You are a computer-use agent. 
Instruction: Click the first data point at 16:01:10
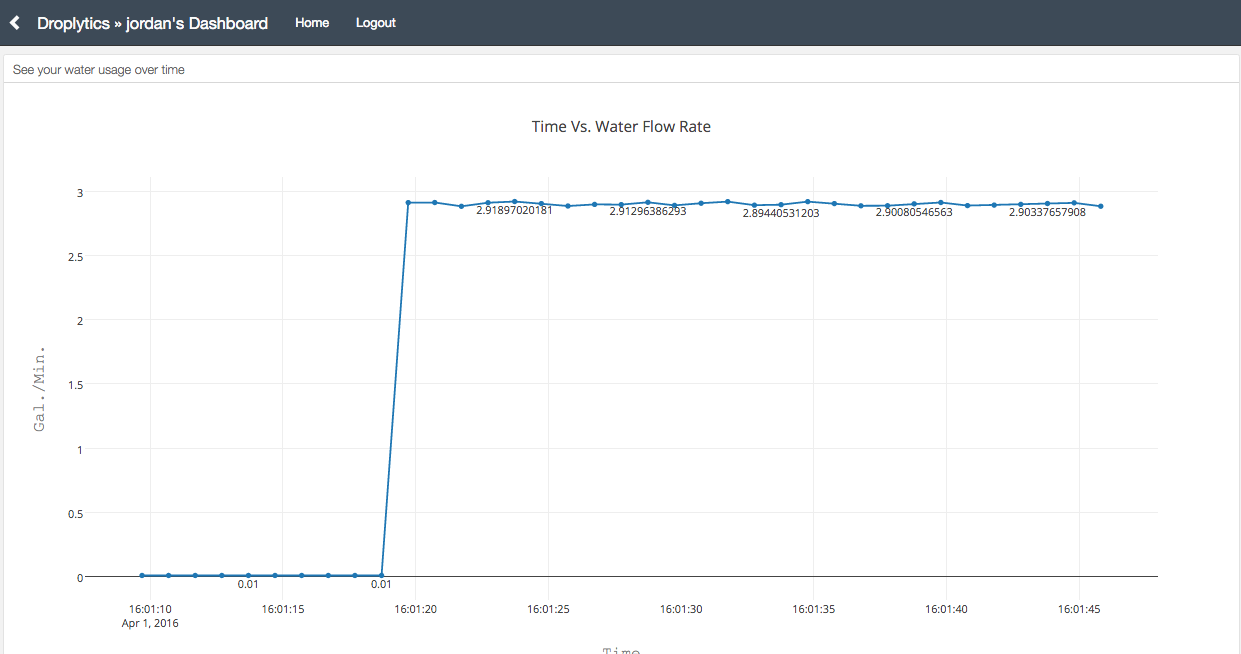coord(142,575)
